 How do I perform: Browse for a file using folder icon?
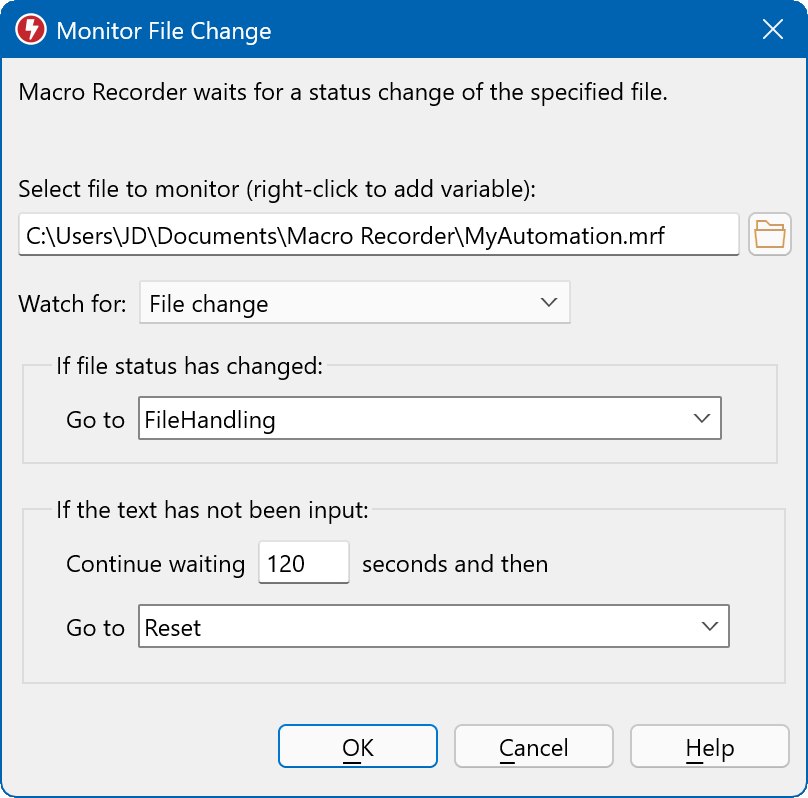(769, 235)
